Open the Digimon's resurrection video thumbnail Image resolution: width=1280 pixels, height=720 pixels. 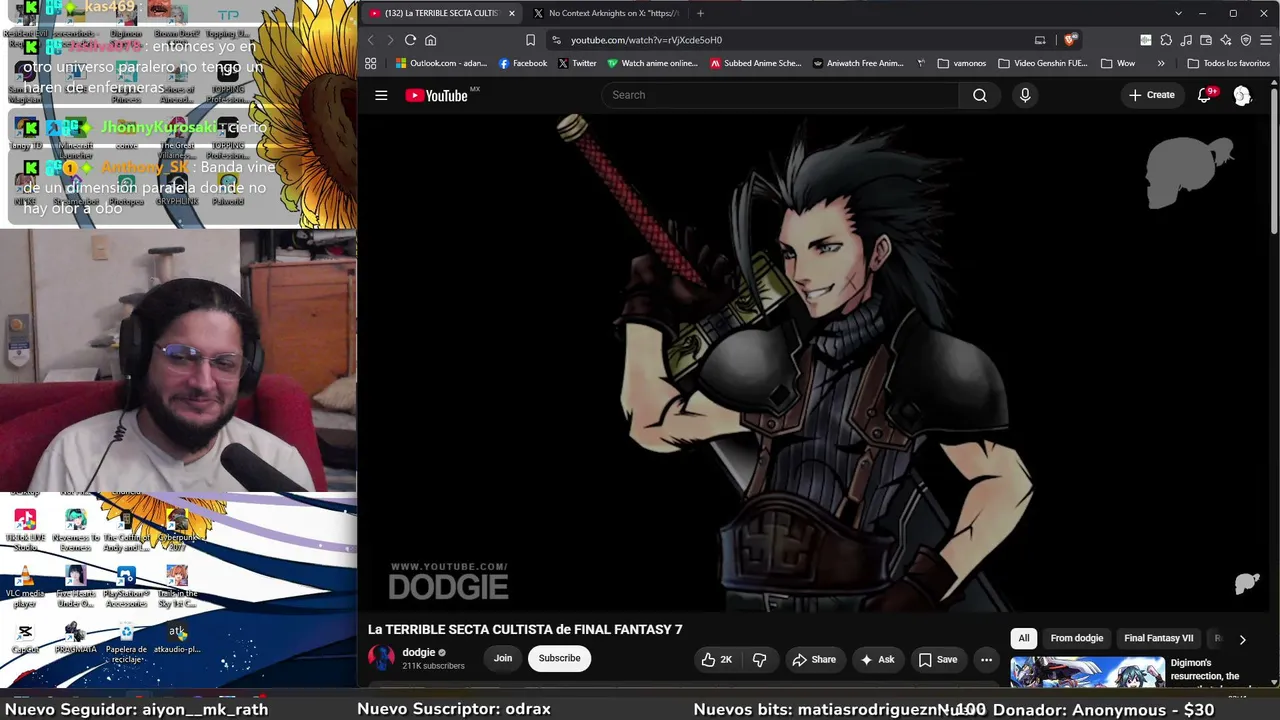1087,672
